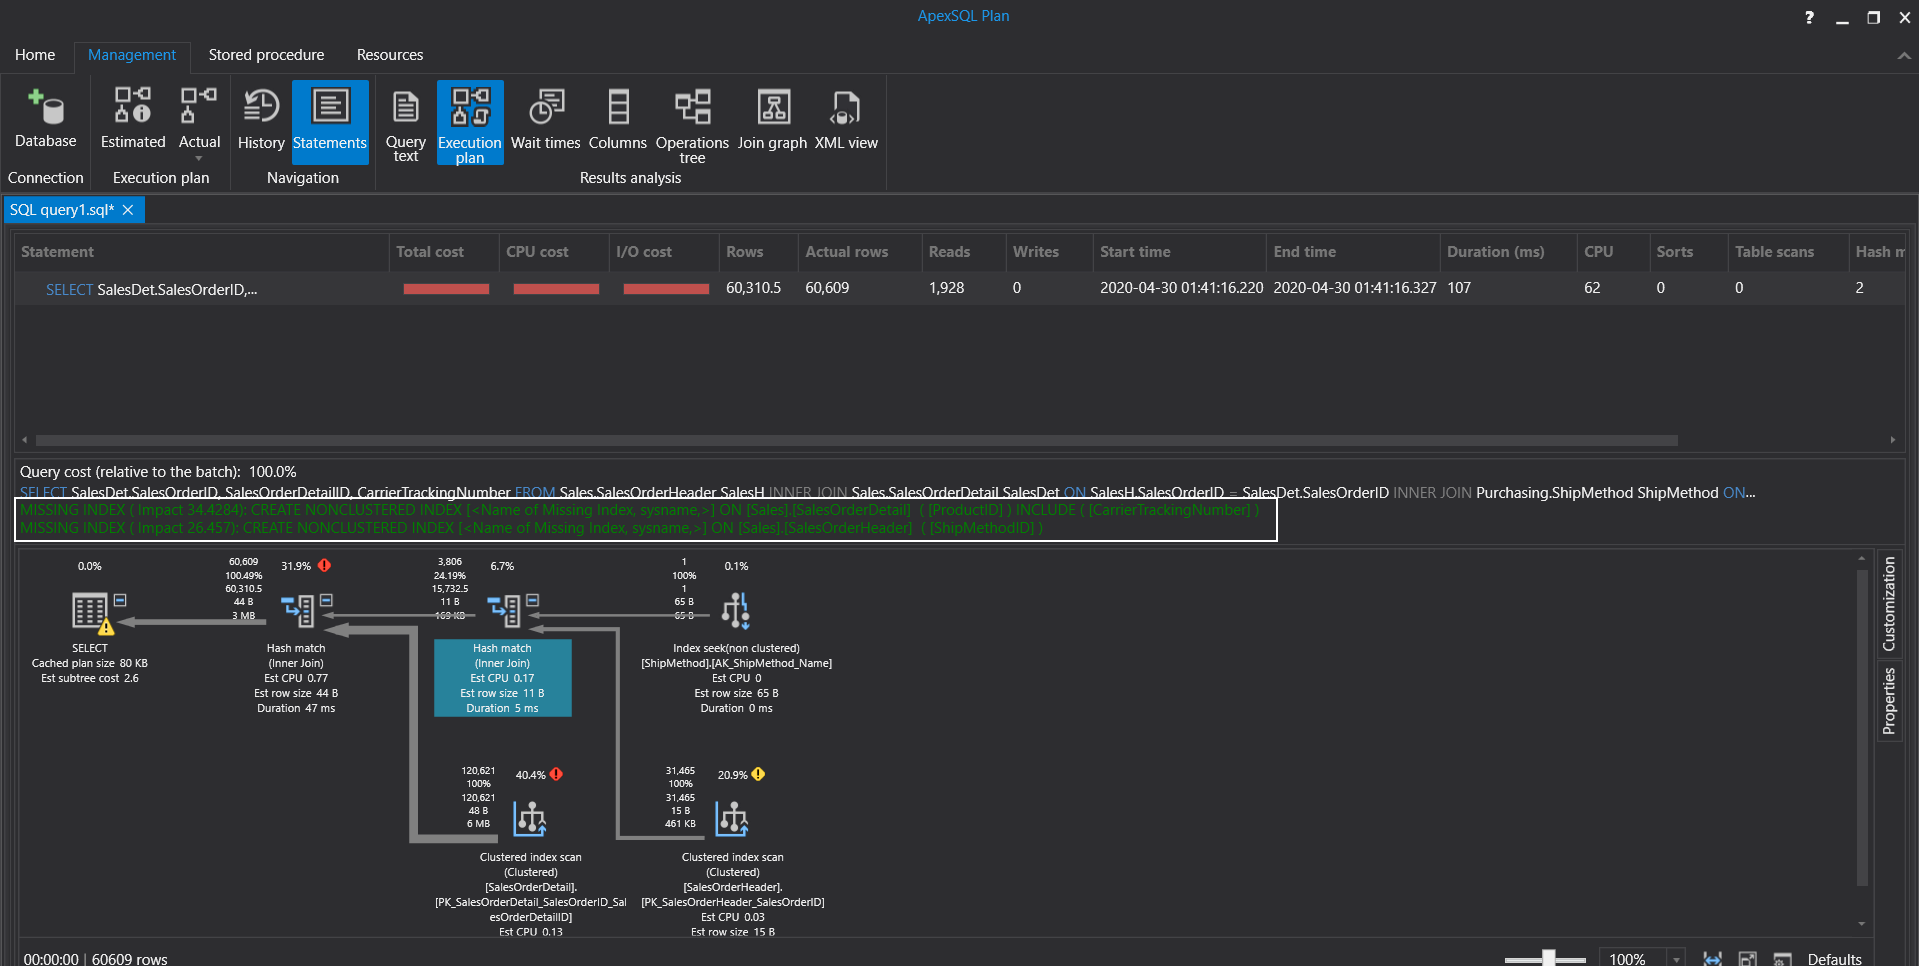Collapse the SELECT node in plan
1919x966 pixels.
pos(120,600)
